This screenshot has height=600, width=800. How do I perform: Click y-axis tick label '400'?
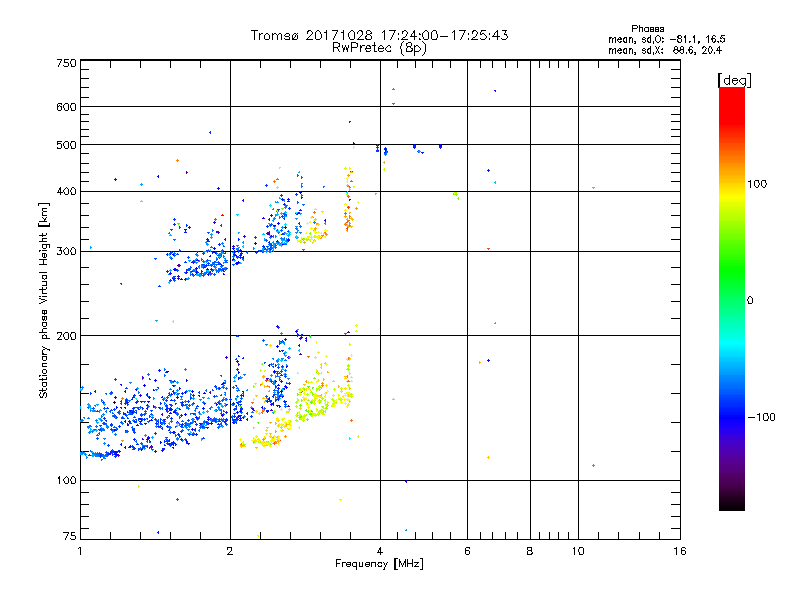pyautogui.click(x=67, y=192)
